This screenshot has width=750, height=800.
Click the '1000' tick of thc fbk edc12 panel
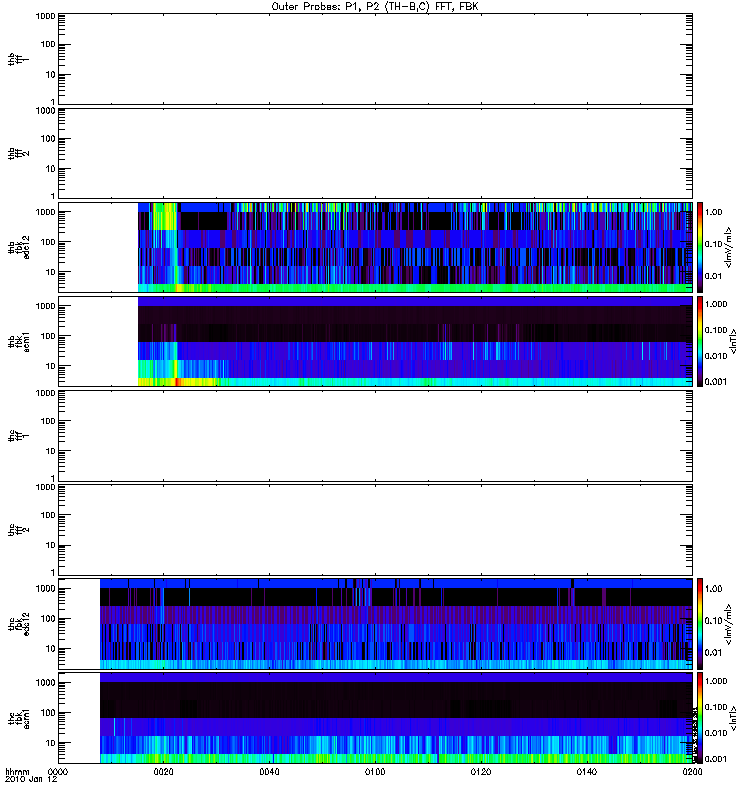click(x=45, y=588)
